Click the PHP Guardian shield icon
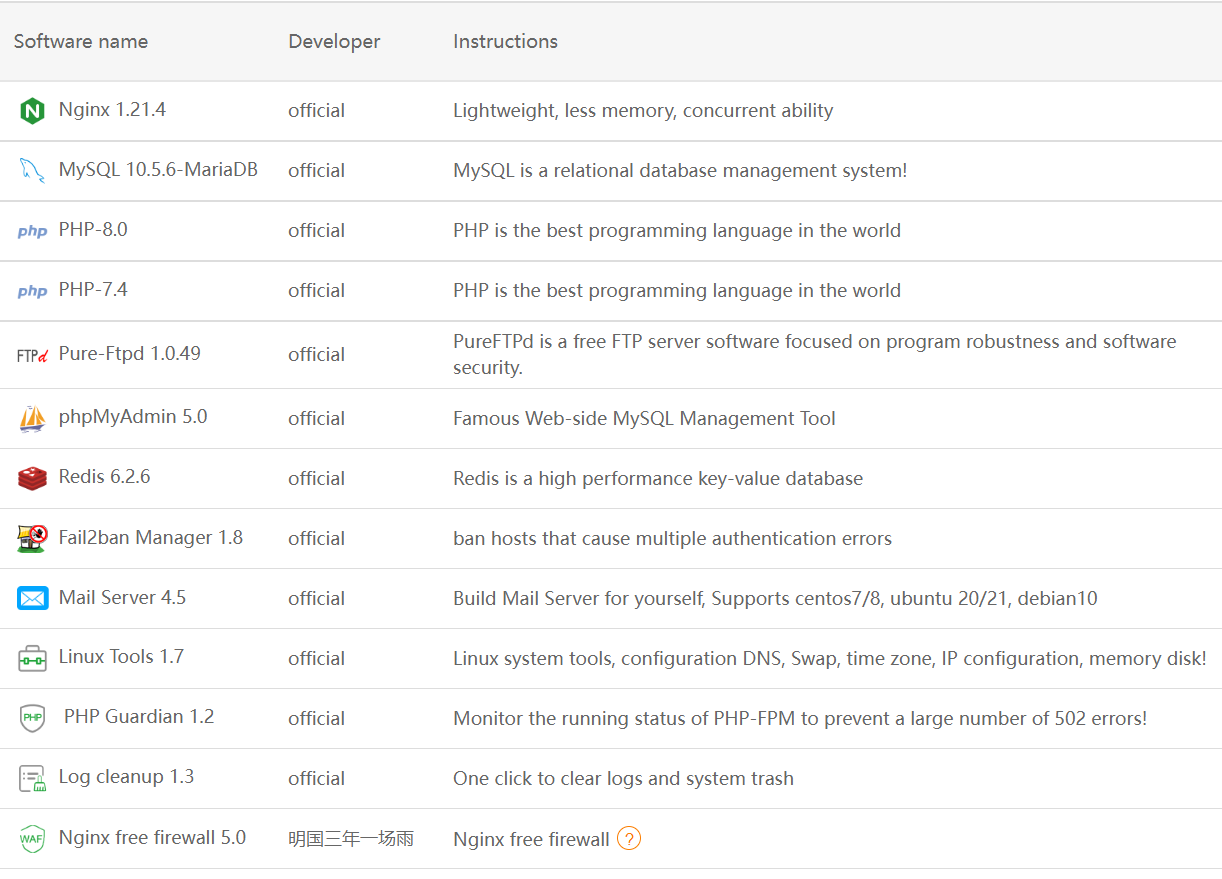 32,718
